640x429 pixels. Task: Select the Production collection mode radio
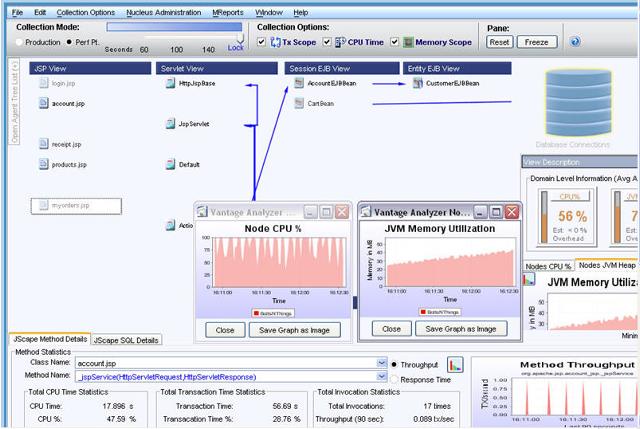[19, 42]
